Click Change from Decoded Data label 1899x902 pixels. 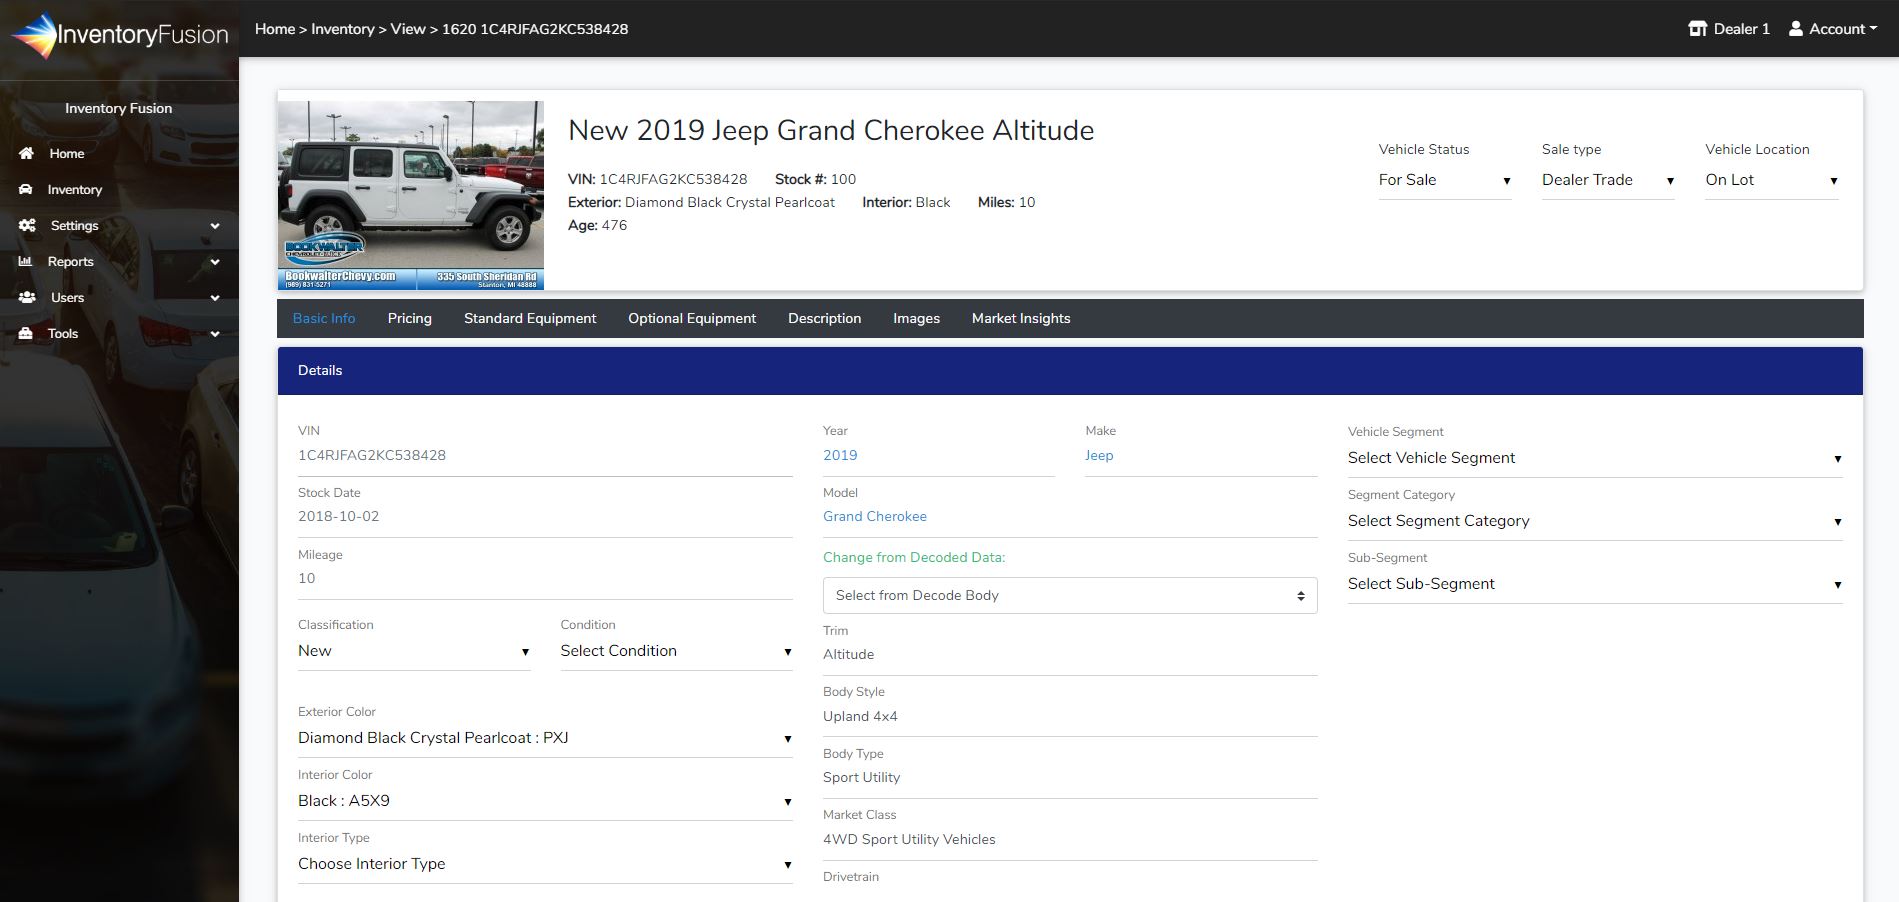[914, 557]
